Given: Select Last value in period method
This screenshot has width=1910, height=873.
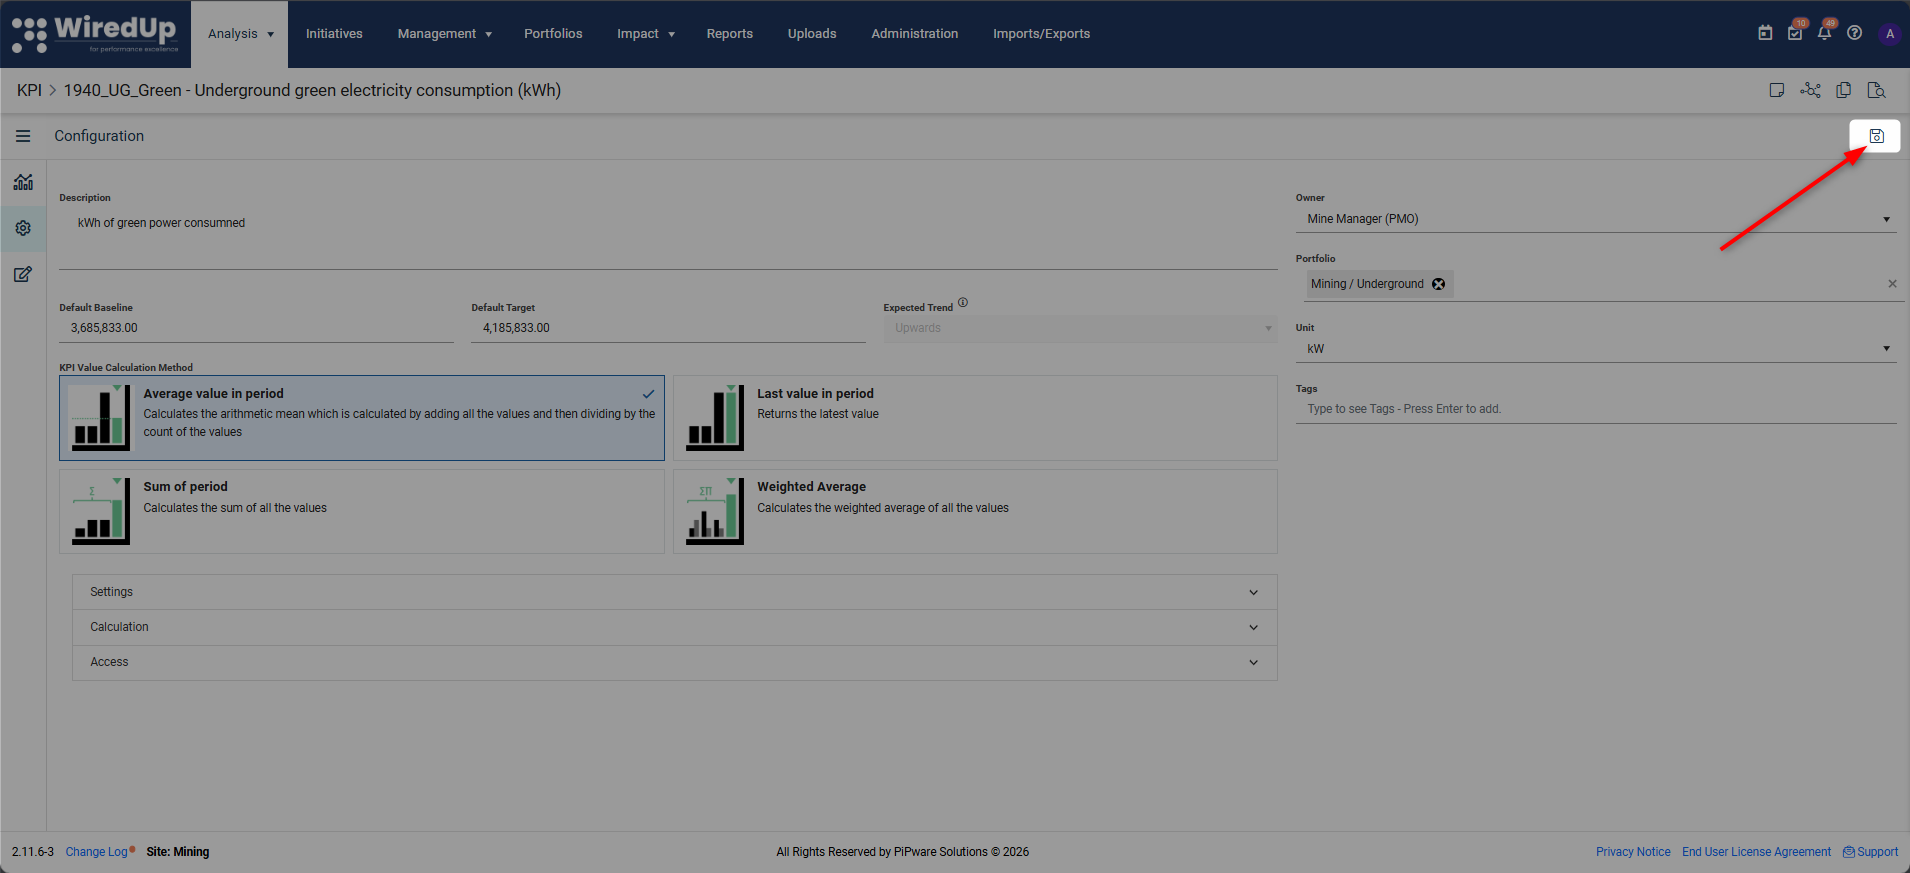Looking at the screenshot, I should click(975, 418).
